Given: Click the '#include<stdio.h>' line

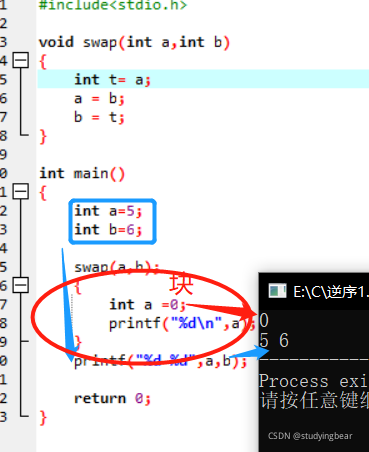Looking at the screenshot, I should pos(113,5).
